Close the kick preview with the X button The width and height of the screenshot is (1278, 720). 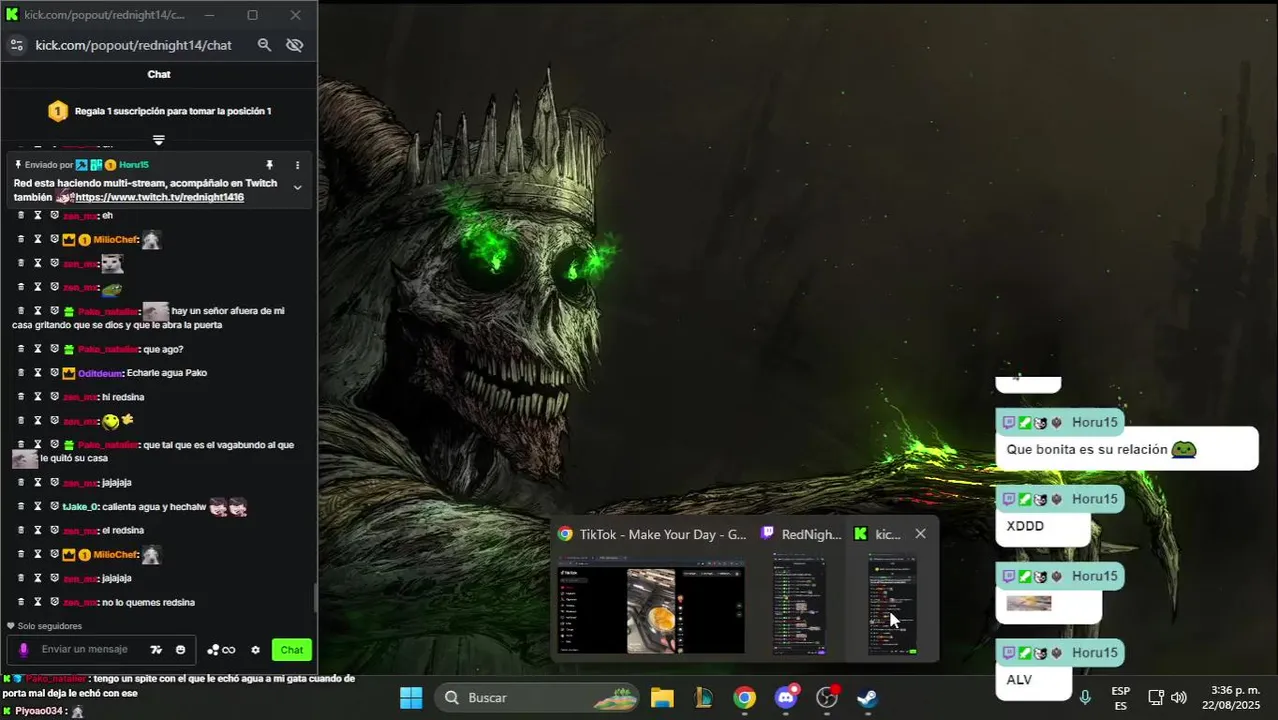(x=920, y=534)
